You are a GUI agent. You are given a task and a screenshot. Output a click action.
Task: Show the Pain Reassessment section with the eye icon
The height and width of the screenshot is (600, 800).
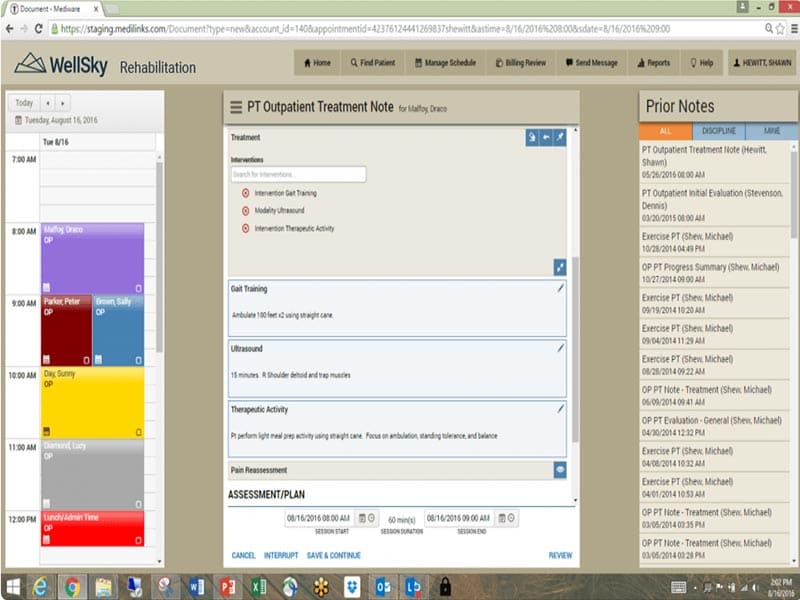tap(560, 470)
